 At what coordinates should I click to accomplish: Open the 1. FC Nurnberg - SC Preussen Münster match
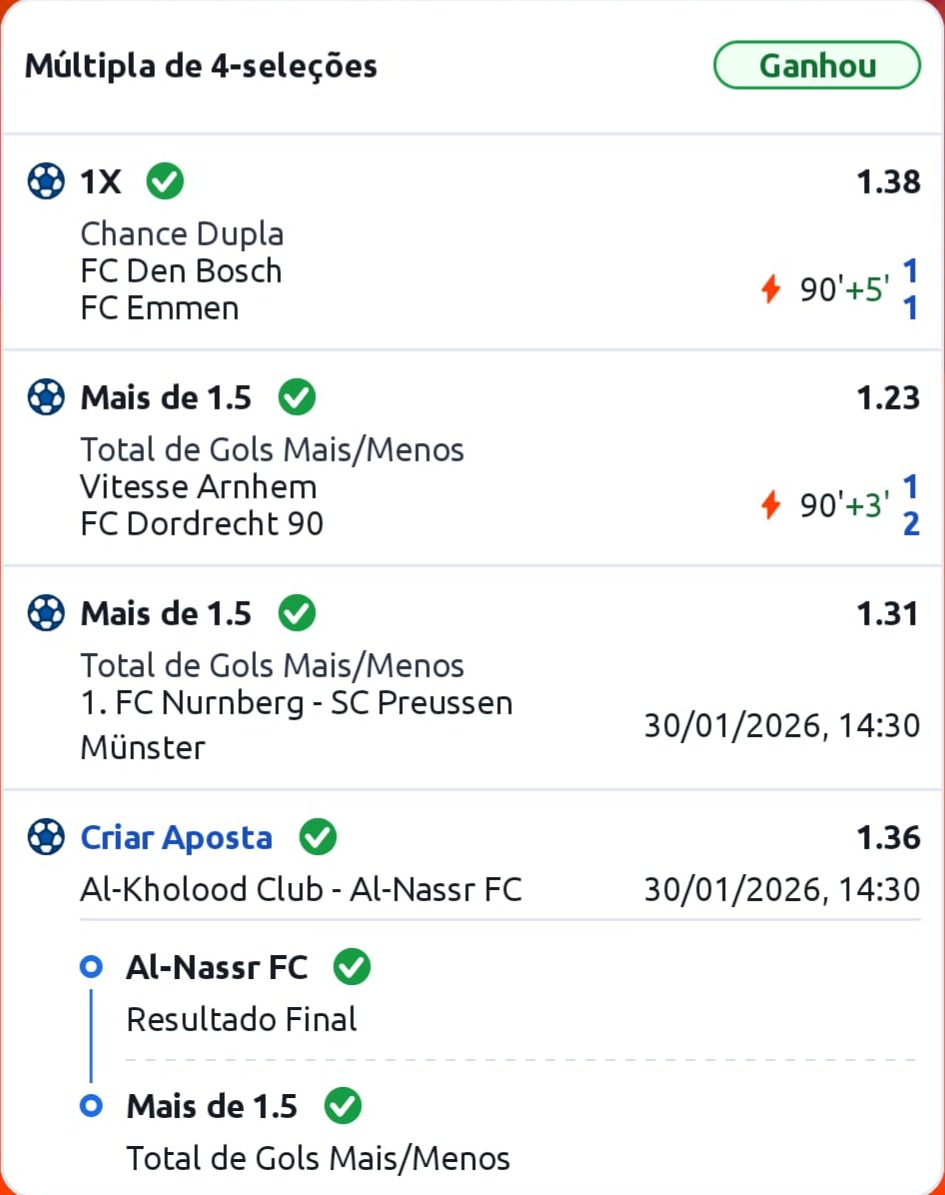pos(296,724)
